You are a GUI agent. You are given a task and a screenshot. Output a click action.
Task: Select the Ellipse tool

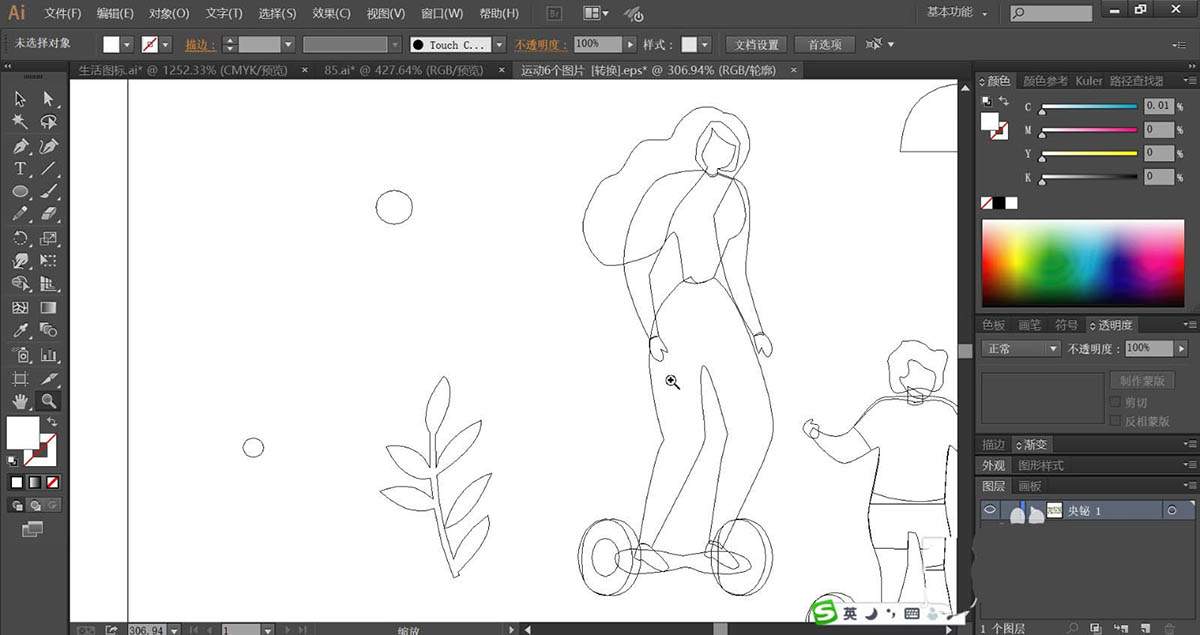click(x=20, y=192)
